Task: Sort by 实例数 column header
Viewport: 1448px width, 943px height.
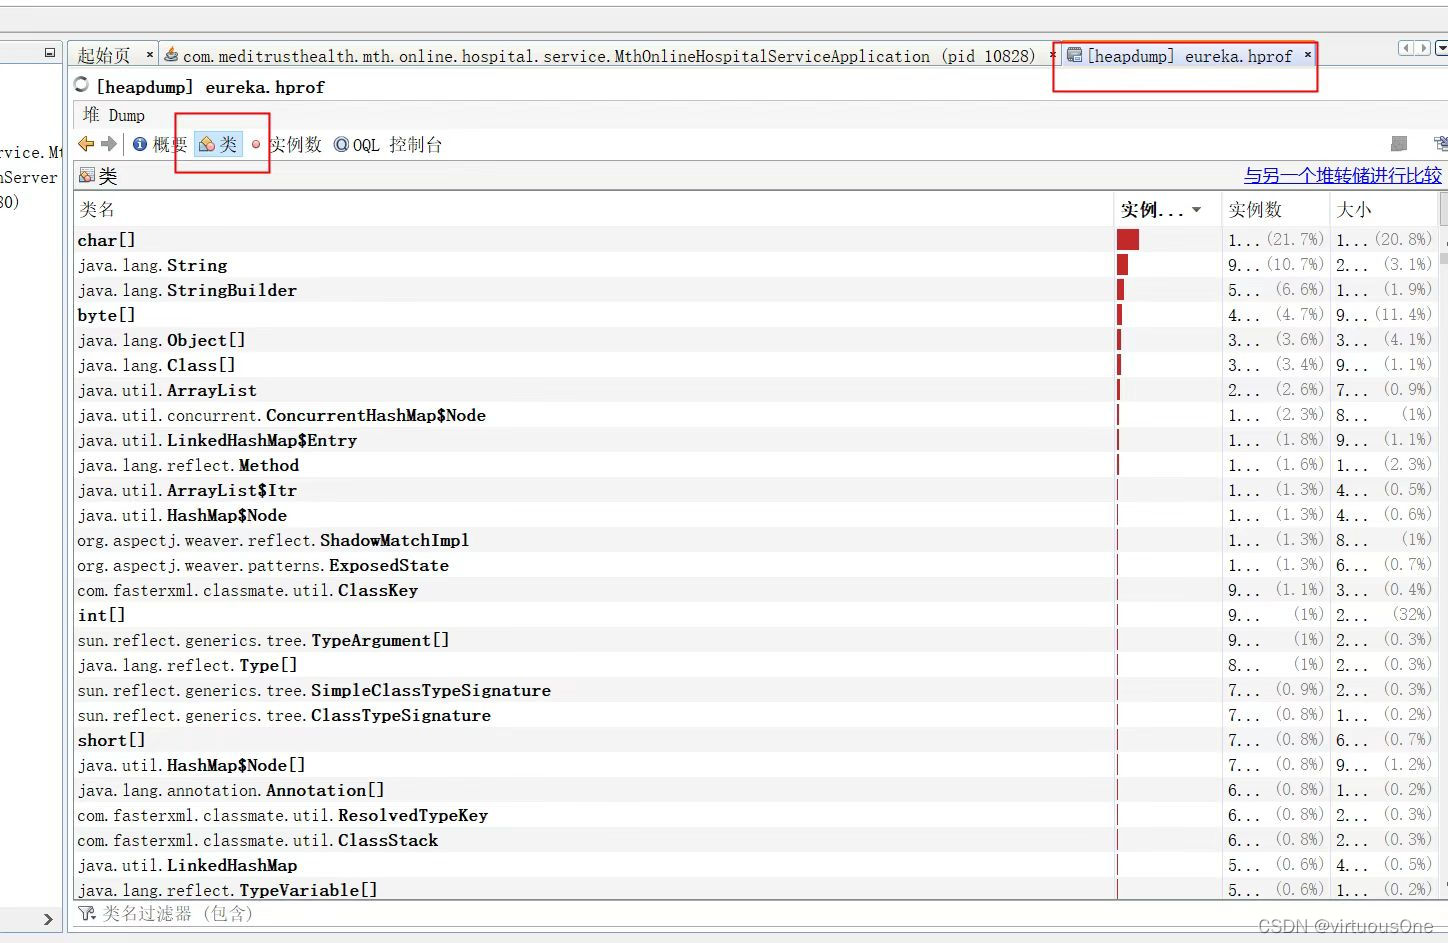Action: [x=1276, y=209]
